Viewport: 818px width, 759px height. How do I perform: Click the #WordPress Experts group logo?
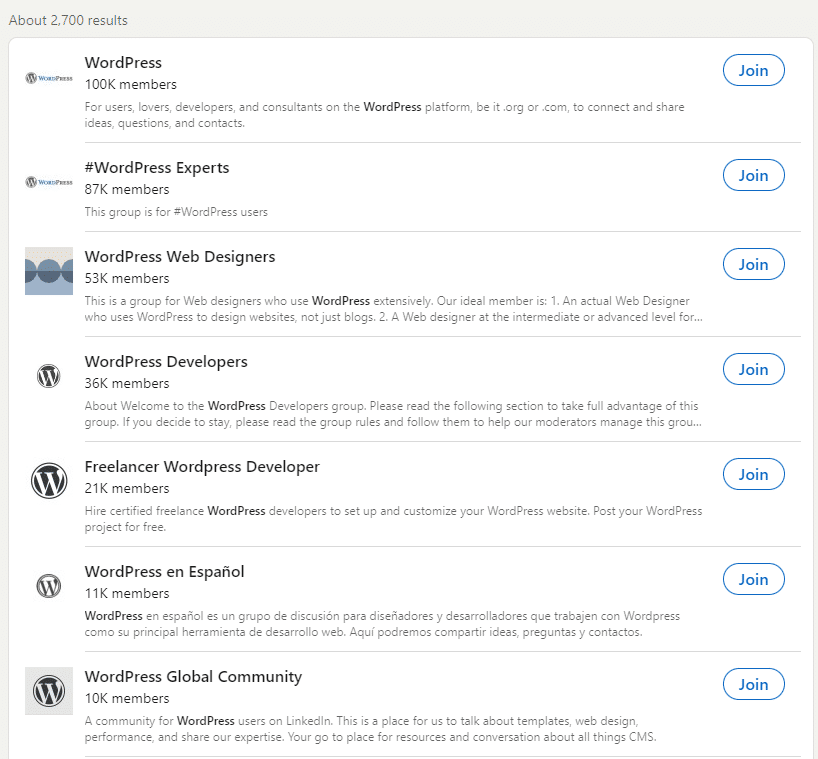[x=49, y=182]
